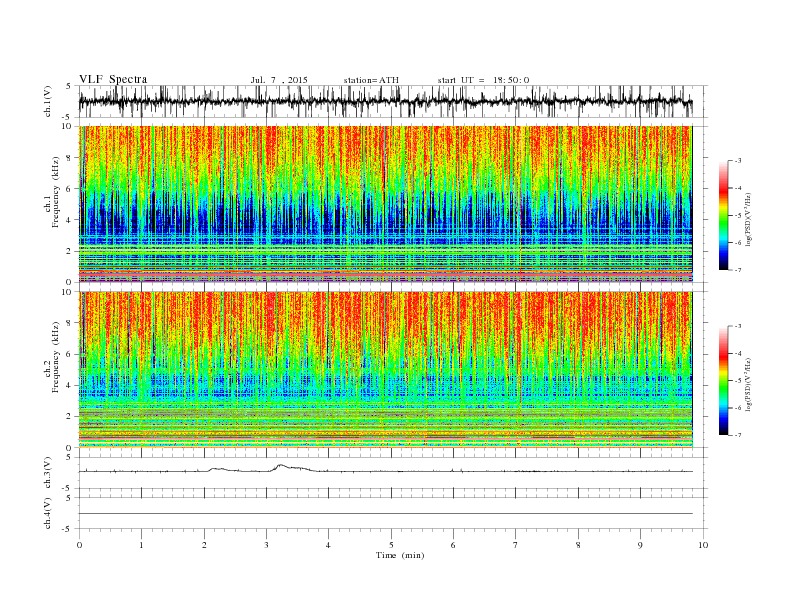Click the "-7" label on ch.2 colorbar
Screen dimensions: 792x612
pos(738,435)
